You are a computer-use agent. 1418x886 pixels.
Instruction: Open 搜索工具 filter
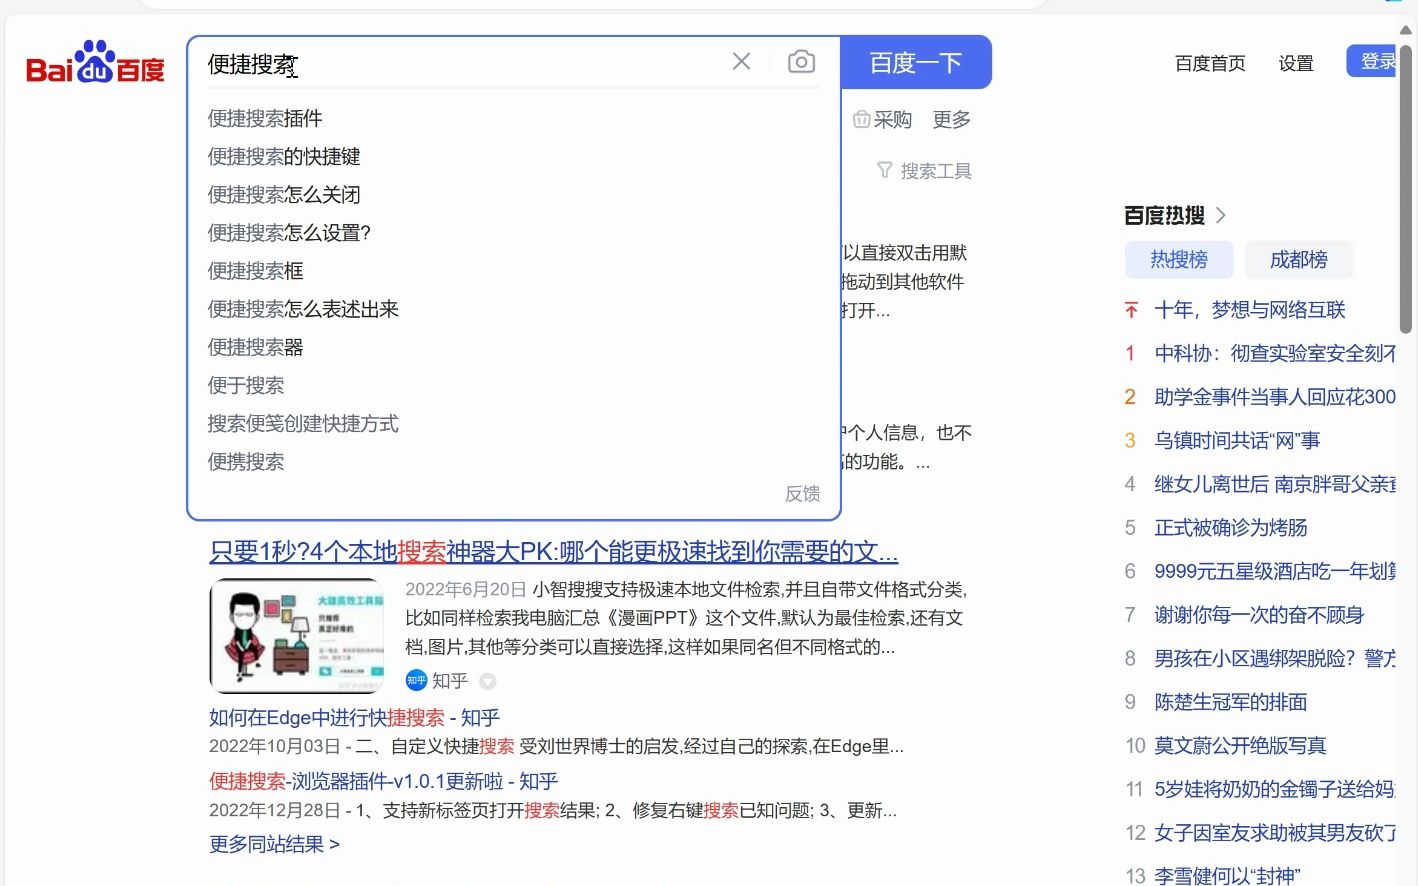[x=924, y=171]
